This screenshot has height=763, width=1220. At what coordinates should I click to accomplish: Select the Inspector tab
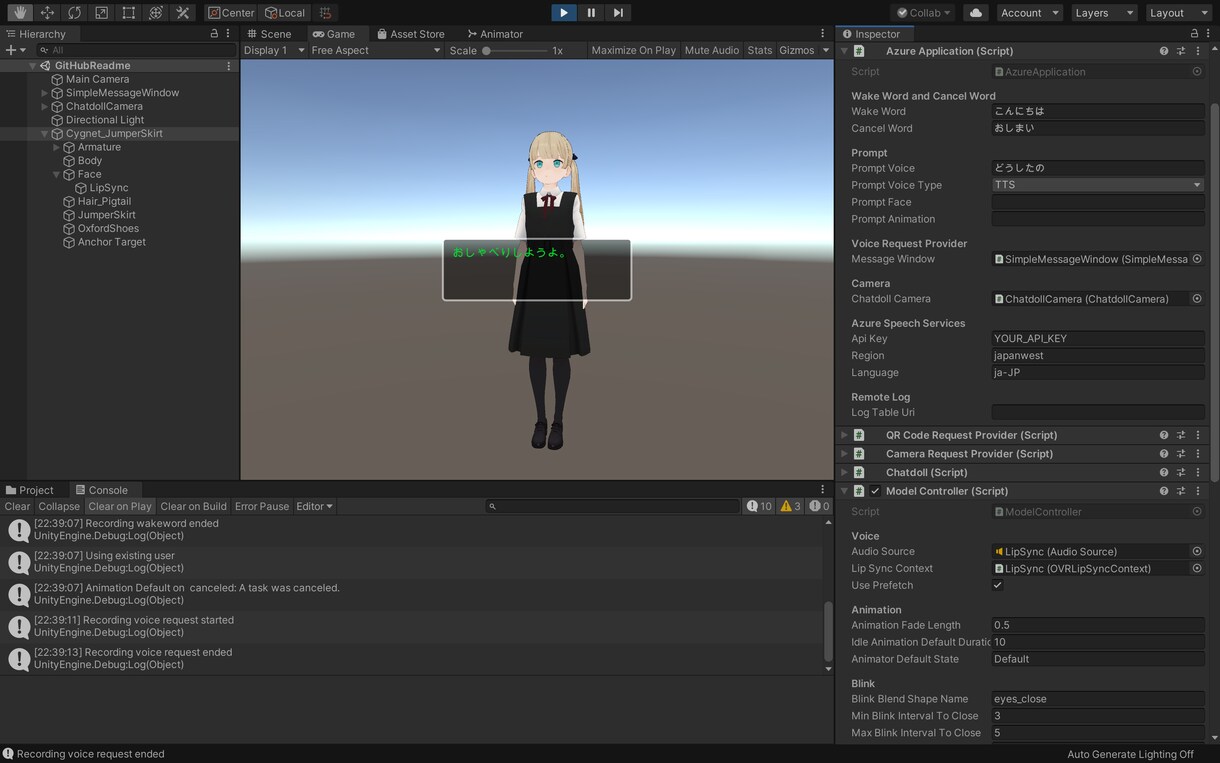(871, 33)
